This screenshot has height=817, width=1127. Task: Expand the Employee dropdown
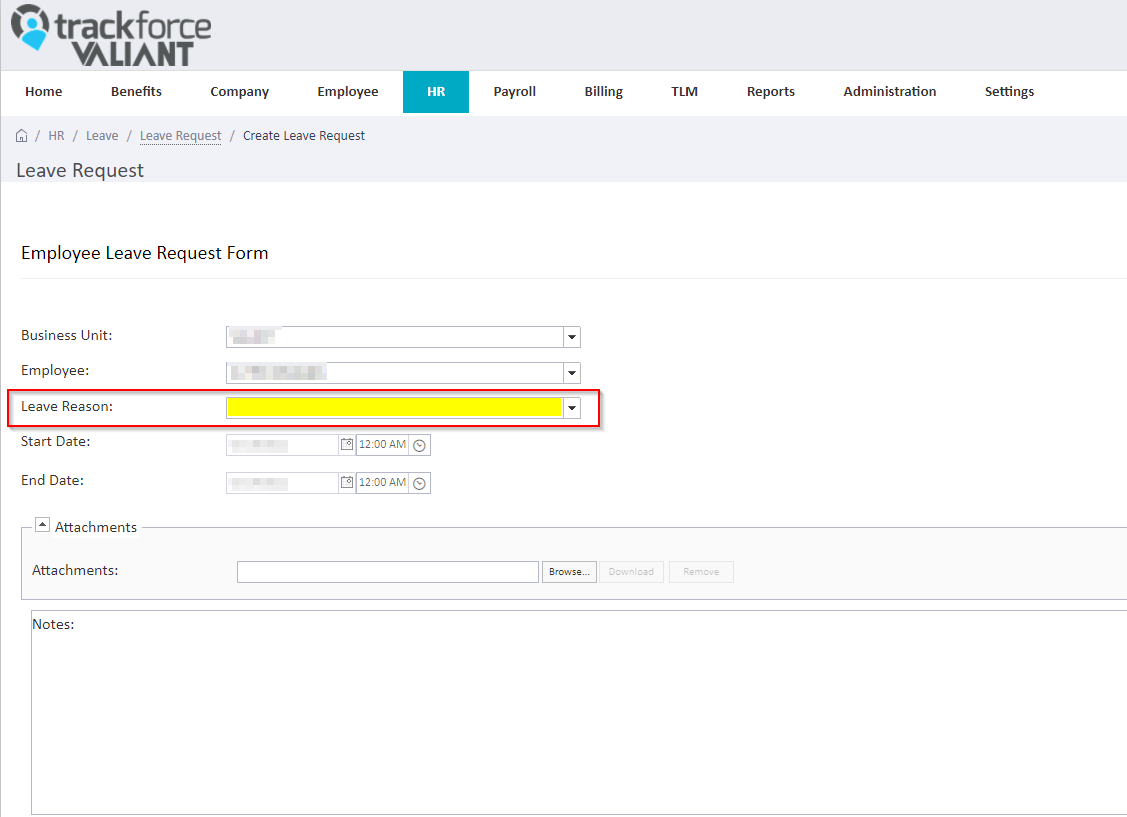(x=572, y=373)
